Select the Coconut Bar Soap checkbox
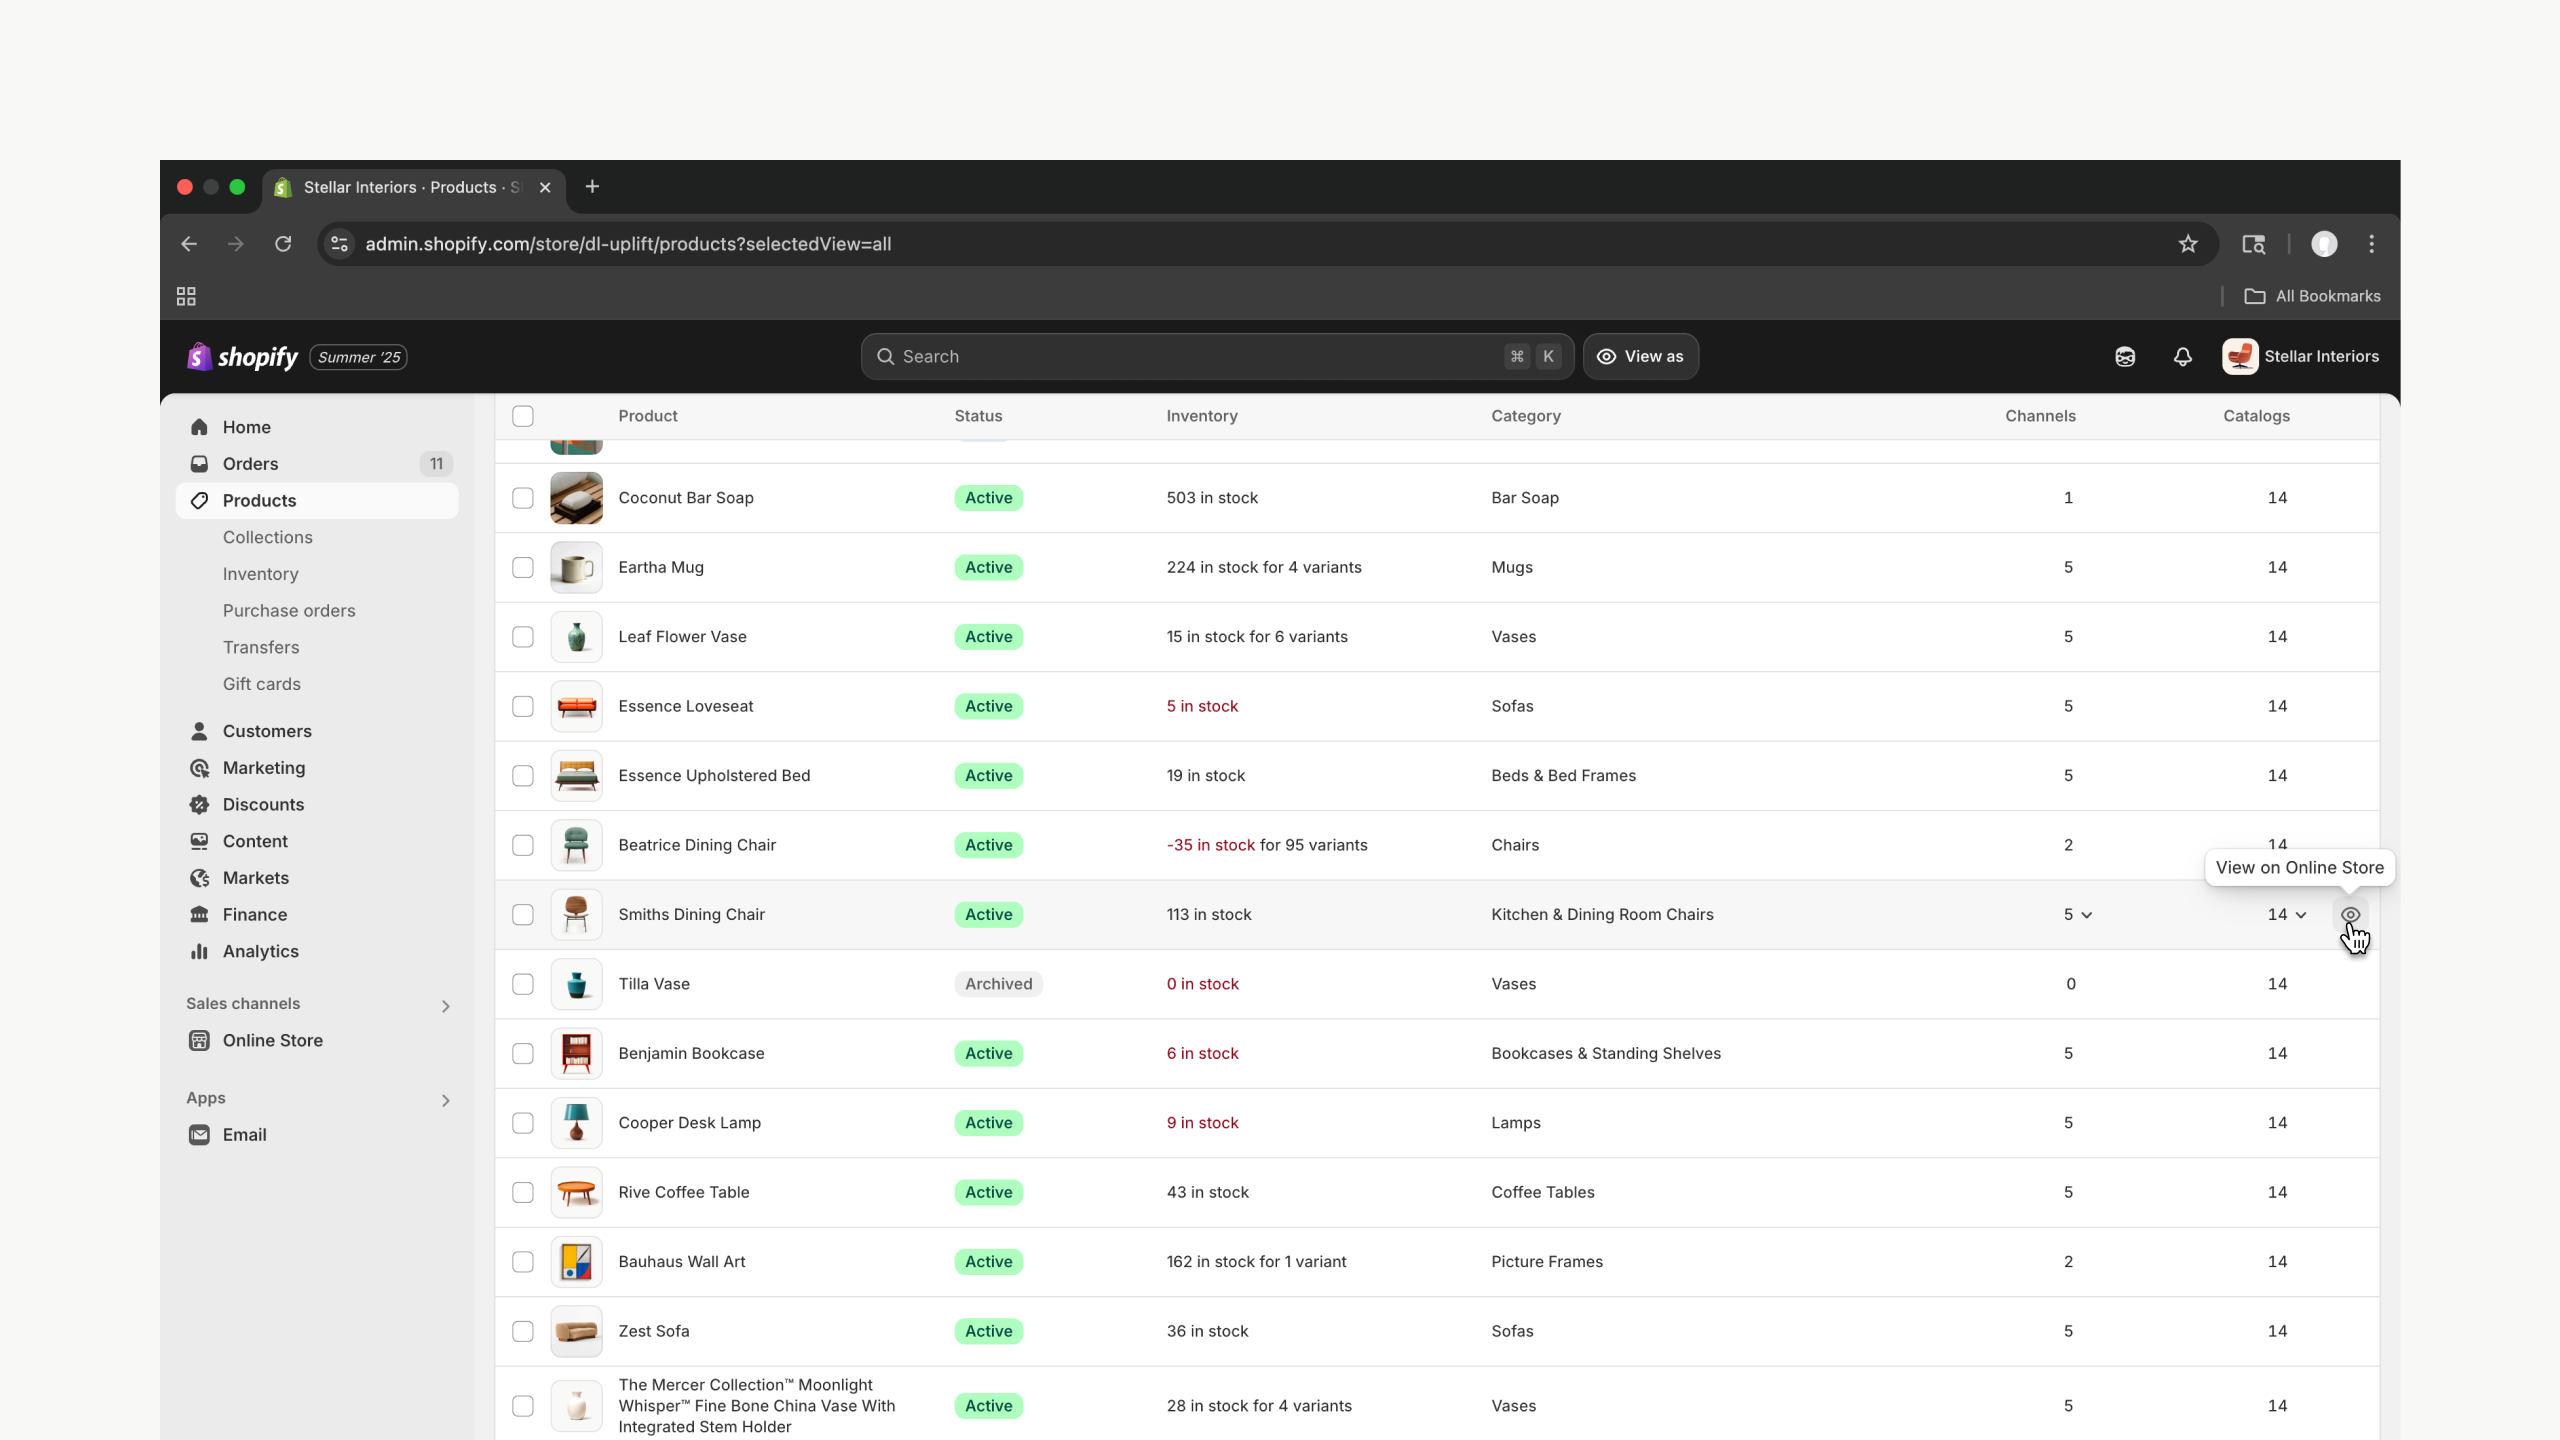The image size is (2560, 1440). 523,498
